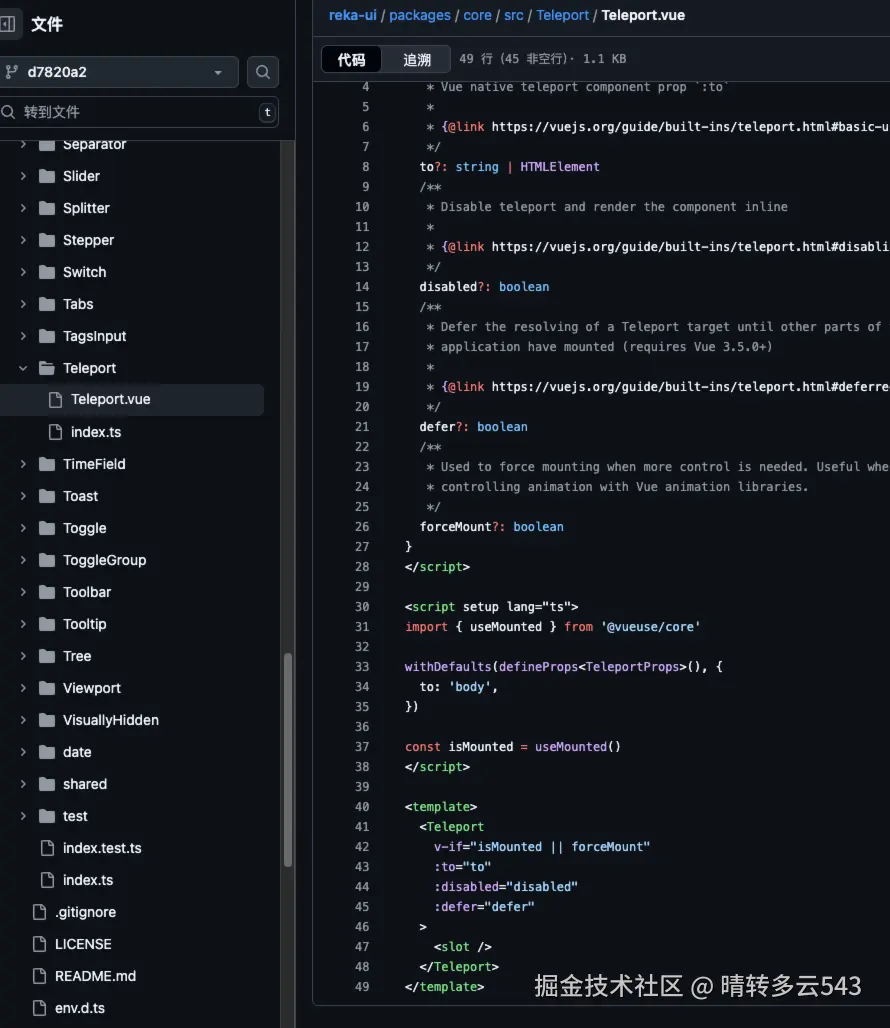Expand the Stepper folder chevron
The height and width of the screenshot is (1028, 890).
tap(24, 240)
